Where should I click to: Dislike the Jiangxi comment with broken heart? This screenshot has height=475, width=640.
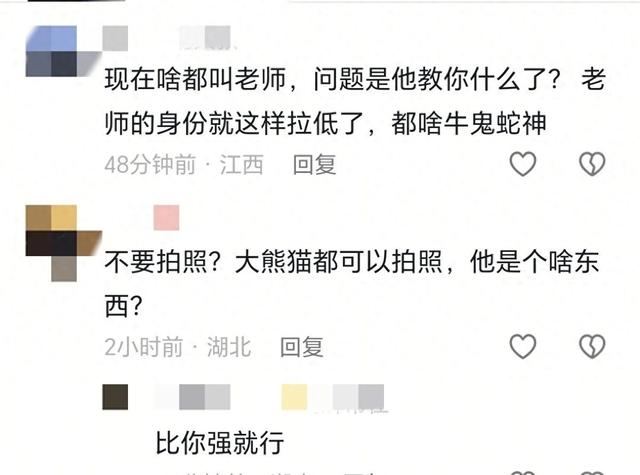tap(592, 164)
